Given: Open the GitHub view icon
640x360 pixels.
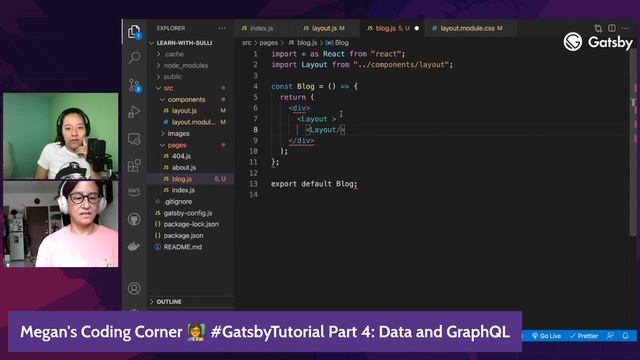Looking at the screenshot, I should point(134,219).
